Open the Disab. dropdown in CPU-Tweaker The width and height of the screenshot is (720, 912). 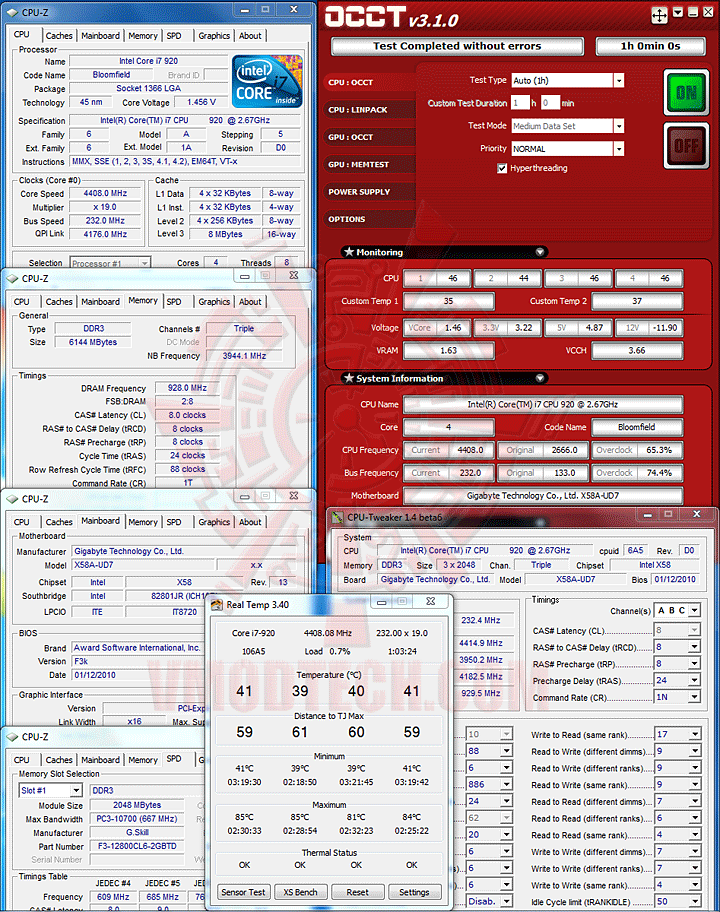point(506,902)
